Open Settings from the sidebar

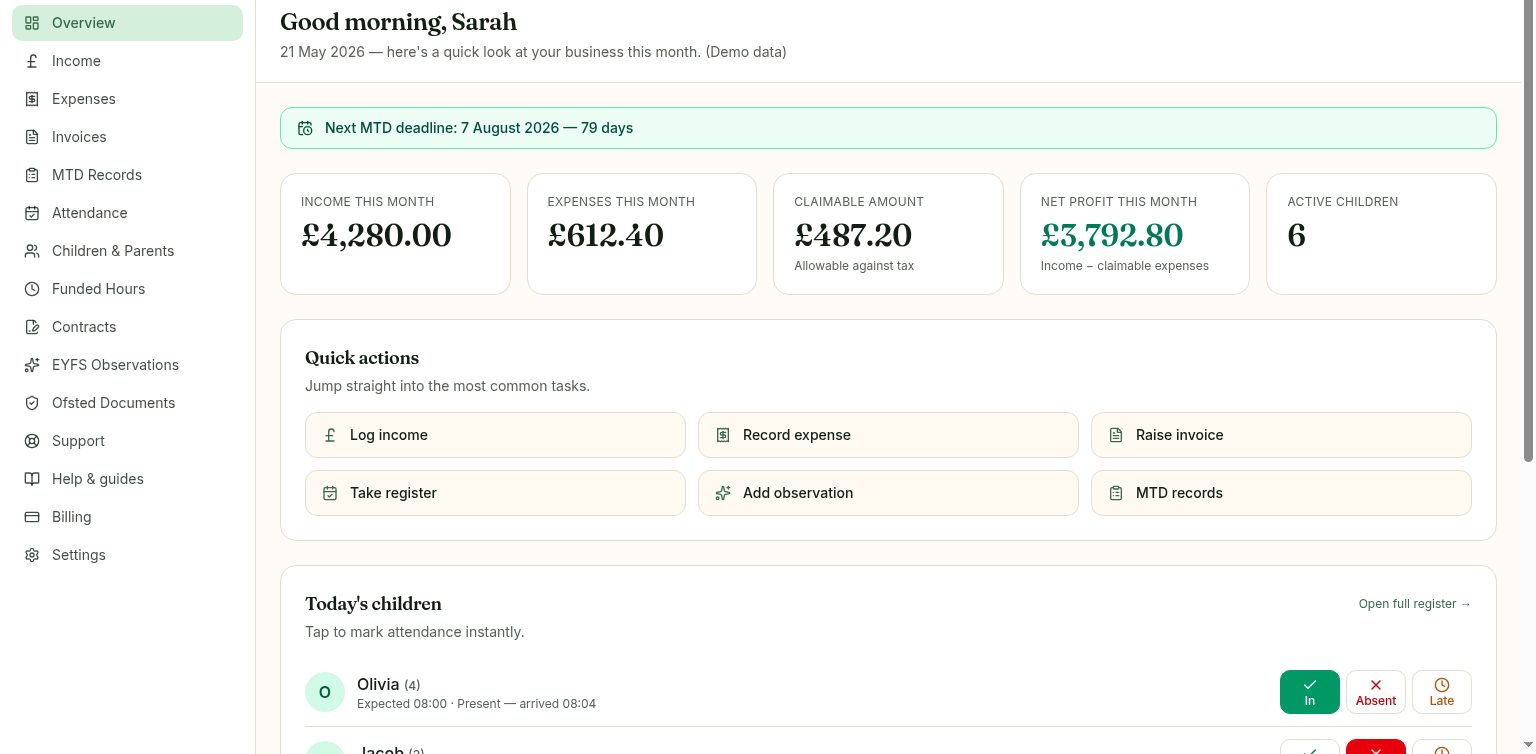(127, 555)
